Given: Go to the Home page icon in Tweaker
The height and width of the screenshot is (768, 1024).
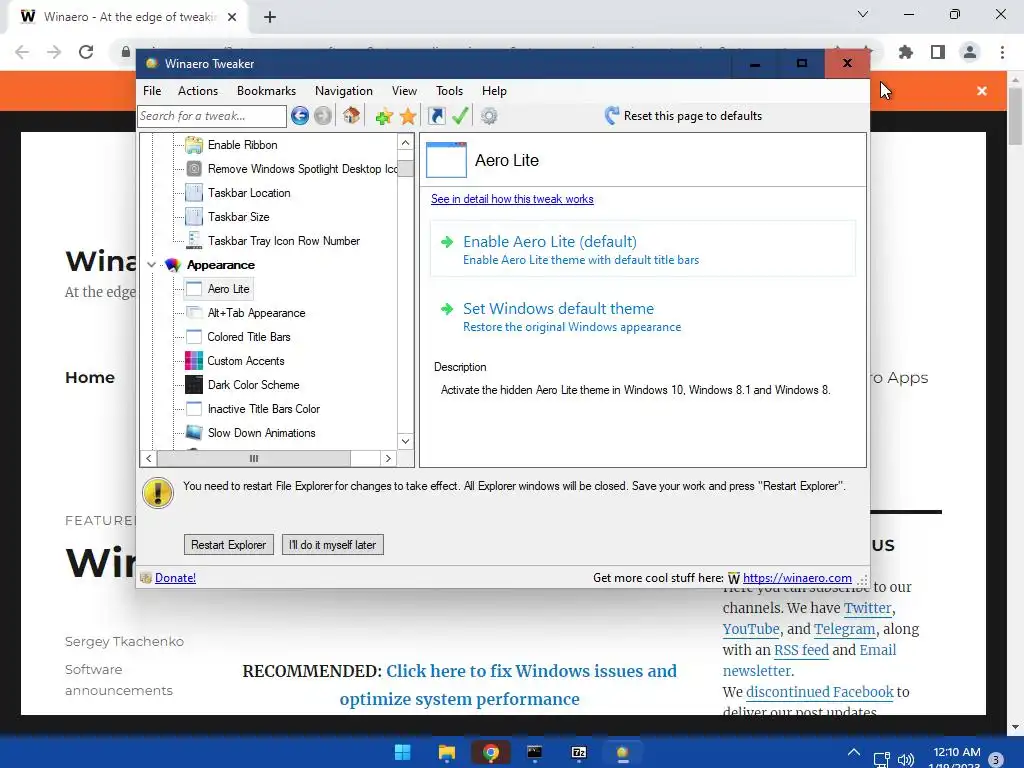Looking at the screenshot, I should 351,116.
